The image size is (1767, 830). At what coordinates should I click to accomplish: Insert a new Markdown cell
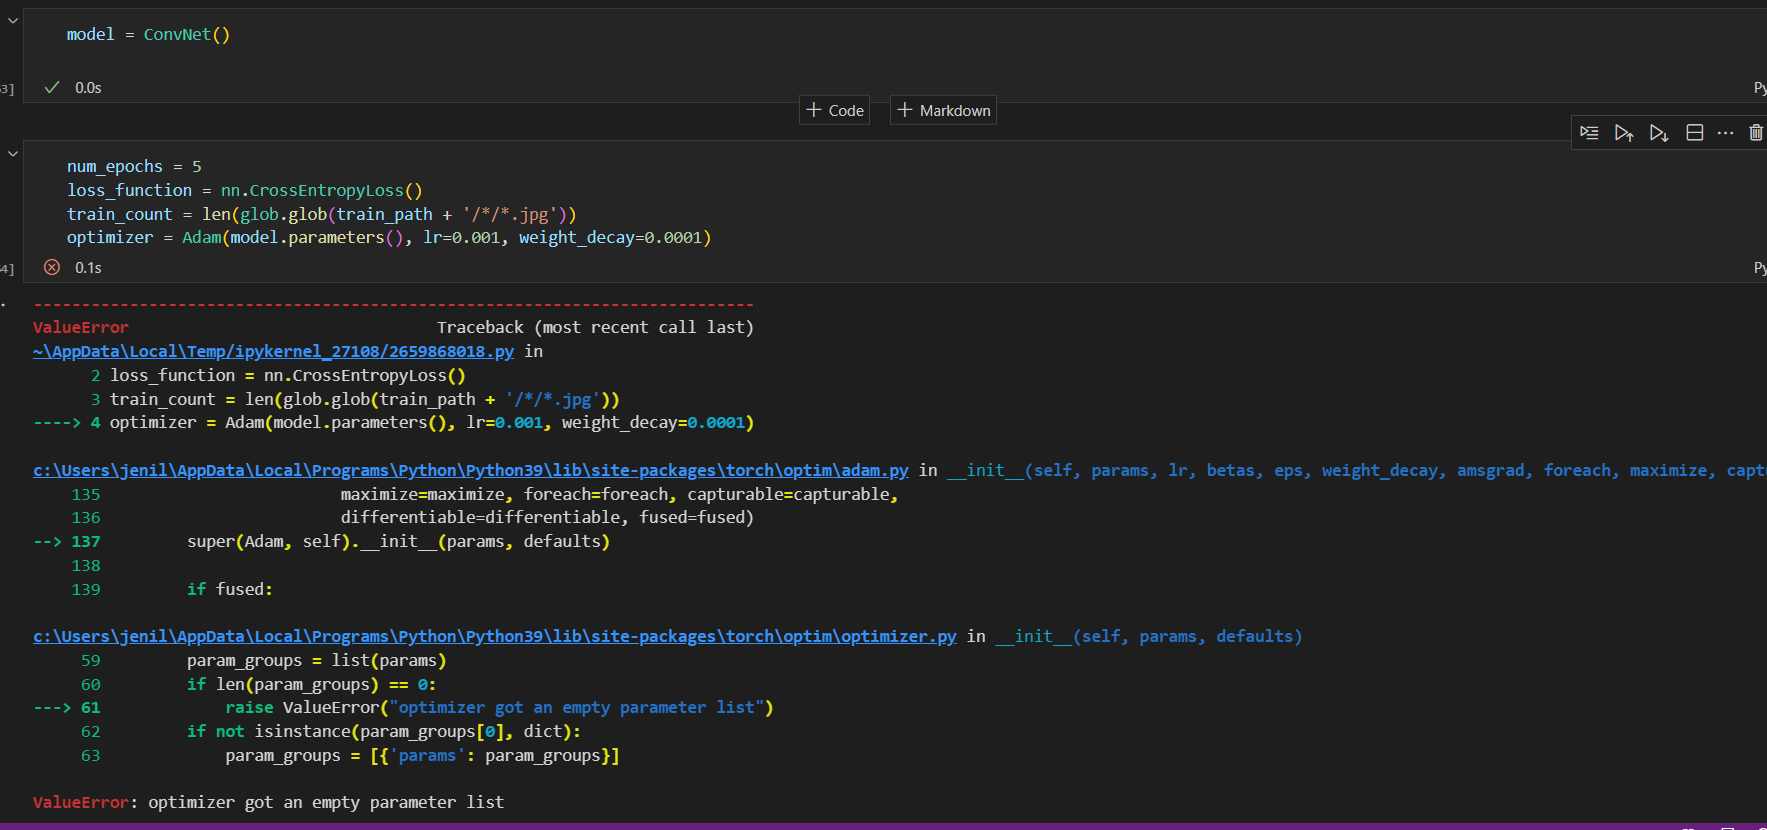[943, 110]
